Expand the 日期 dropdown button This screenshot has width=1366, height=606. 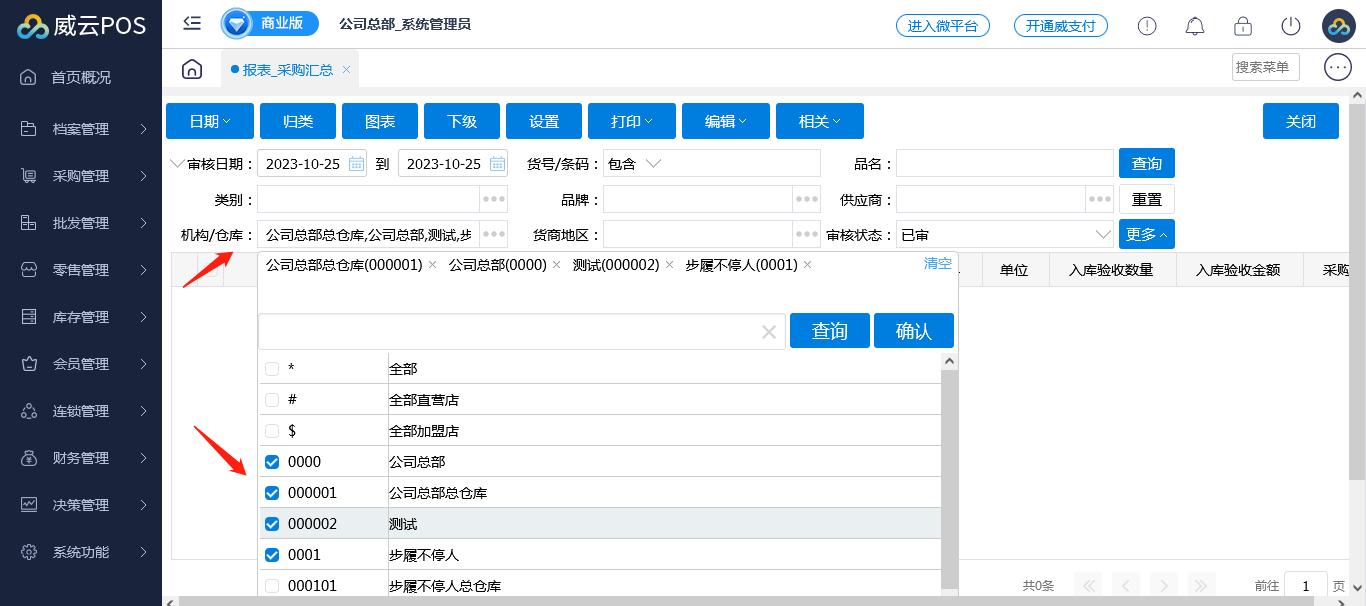210,121
